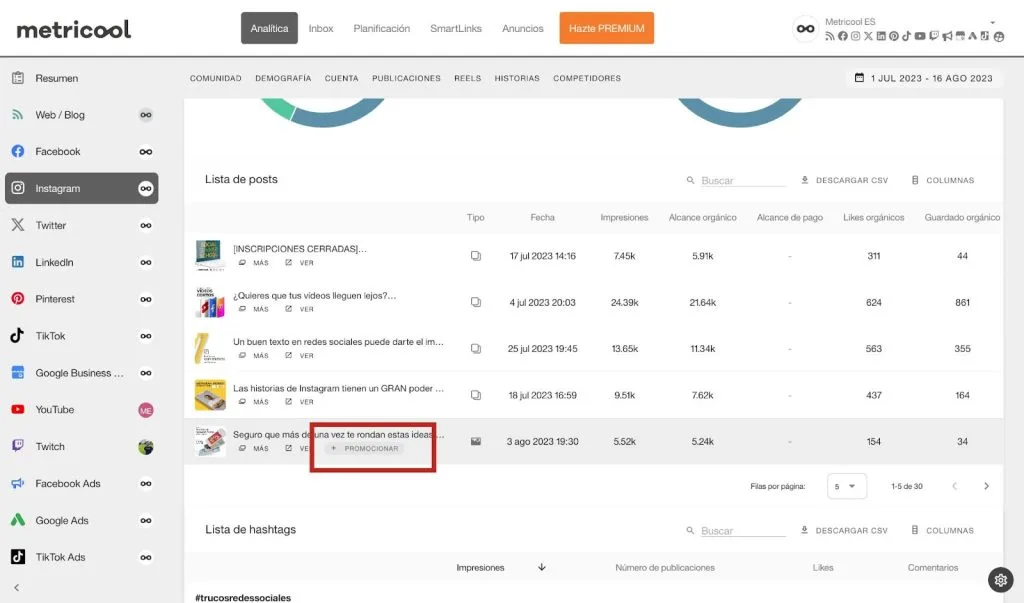This screenshot has width=1024, height=603.
Task: Open the date range picker
Action: [923, 78]
